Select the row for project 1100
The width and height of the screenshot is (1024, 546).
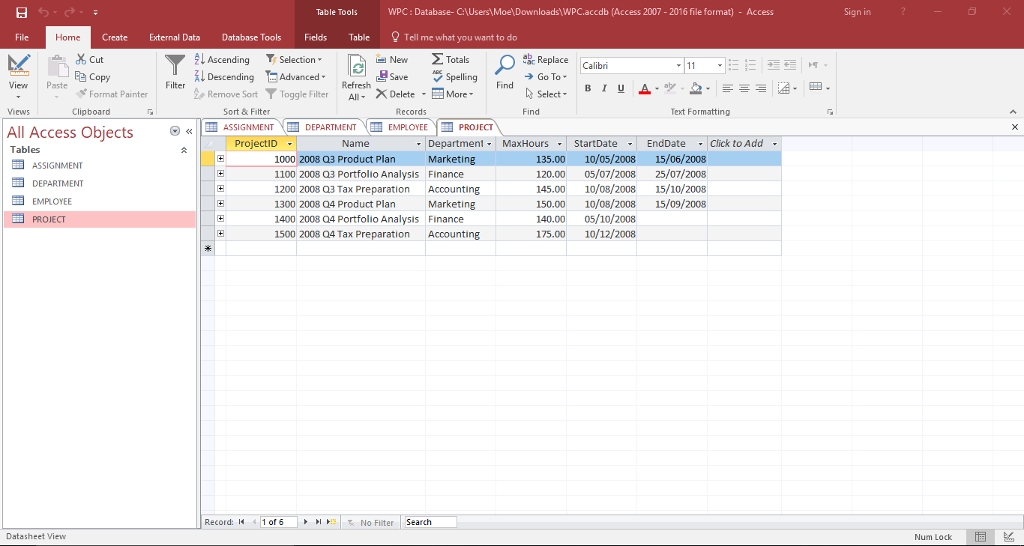(208, 174)
